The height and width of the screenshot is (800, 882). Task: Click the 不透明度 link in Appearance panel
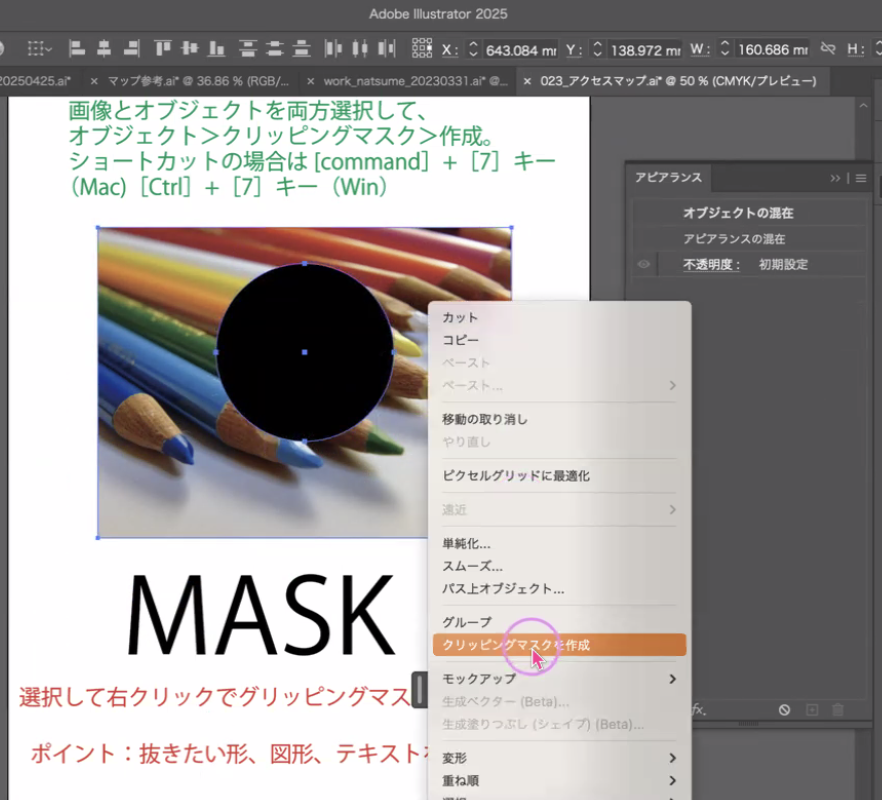(711, 265)
